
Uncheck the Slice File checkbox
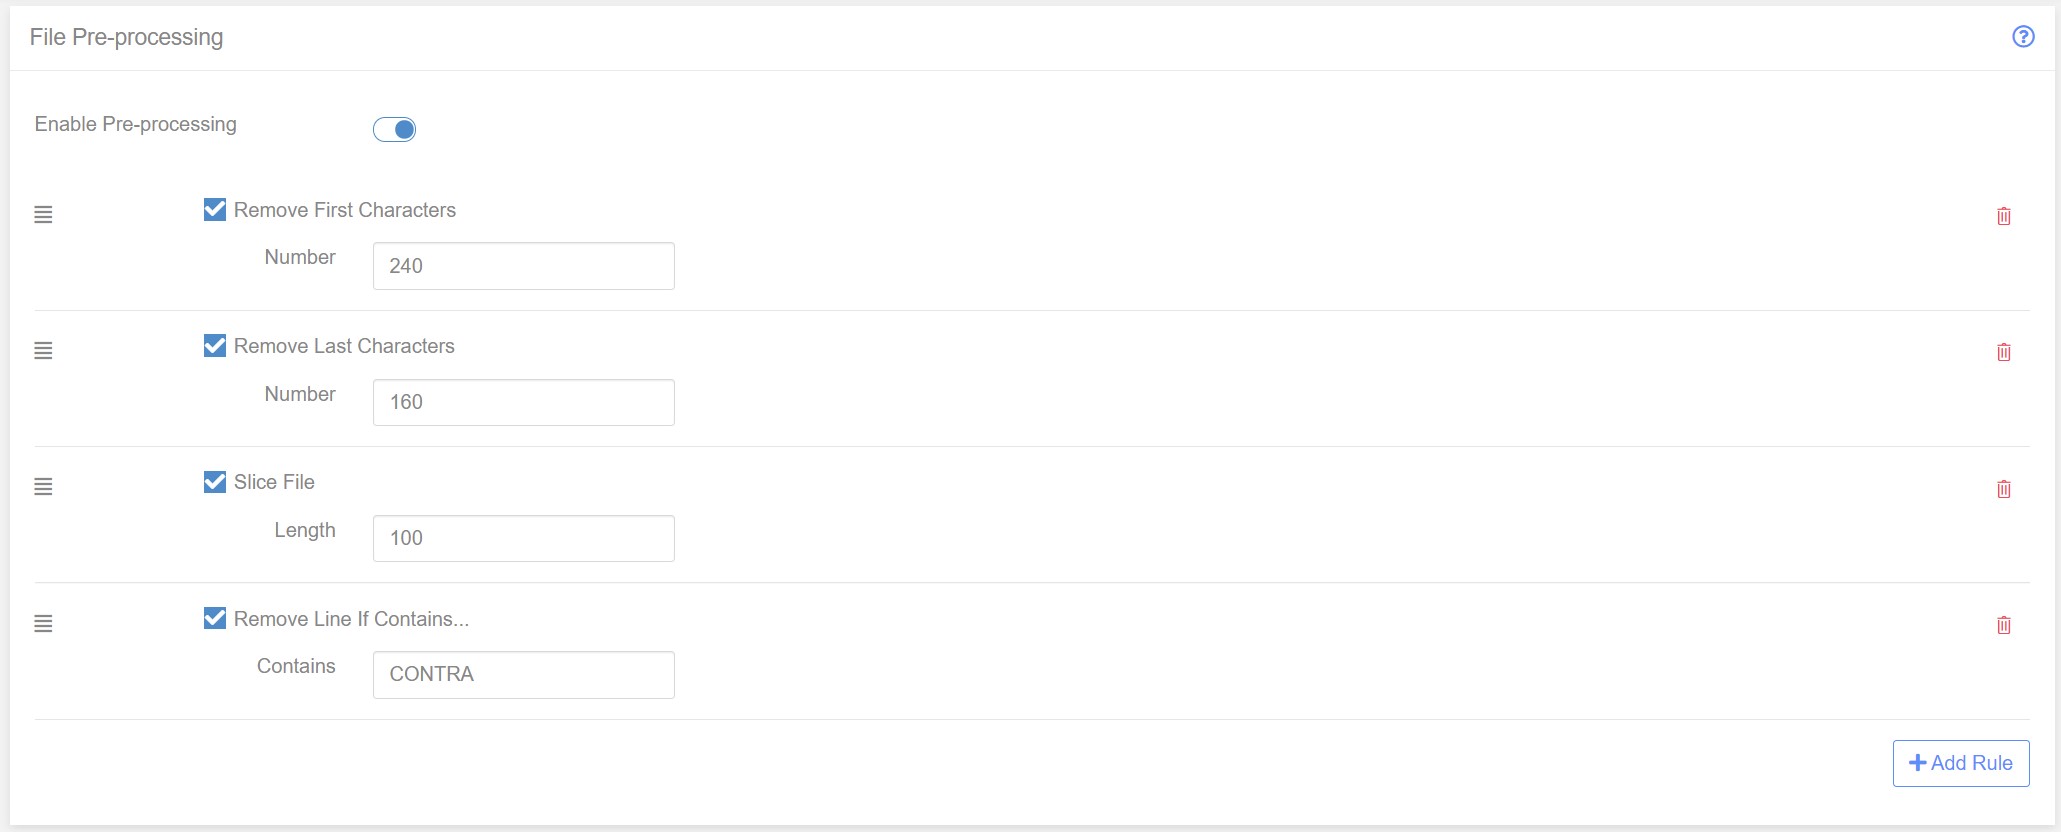[x=214, y=482]
